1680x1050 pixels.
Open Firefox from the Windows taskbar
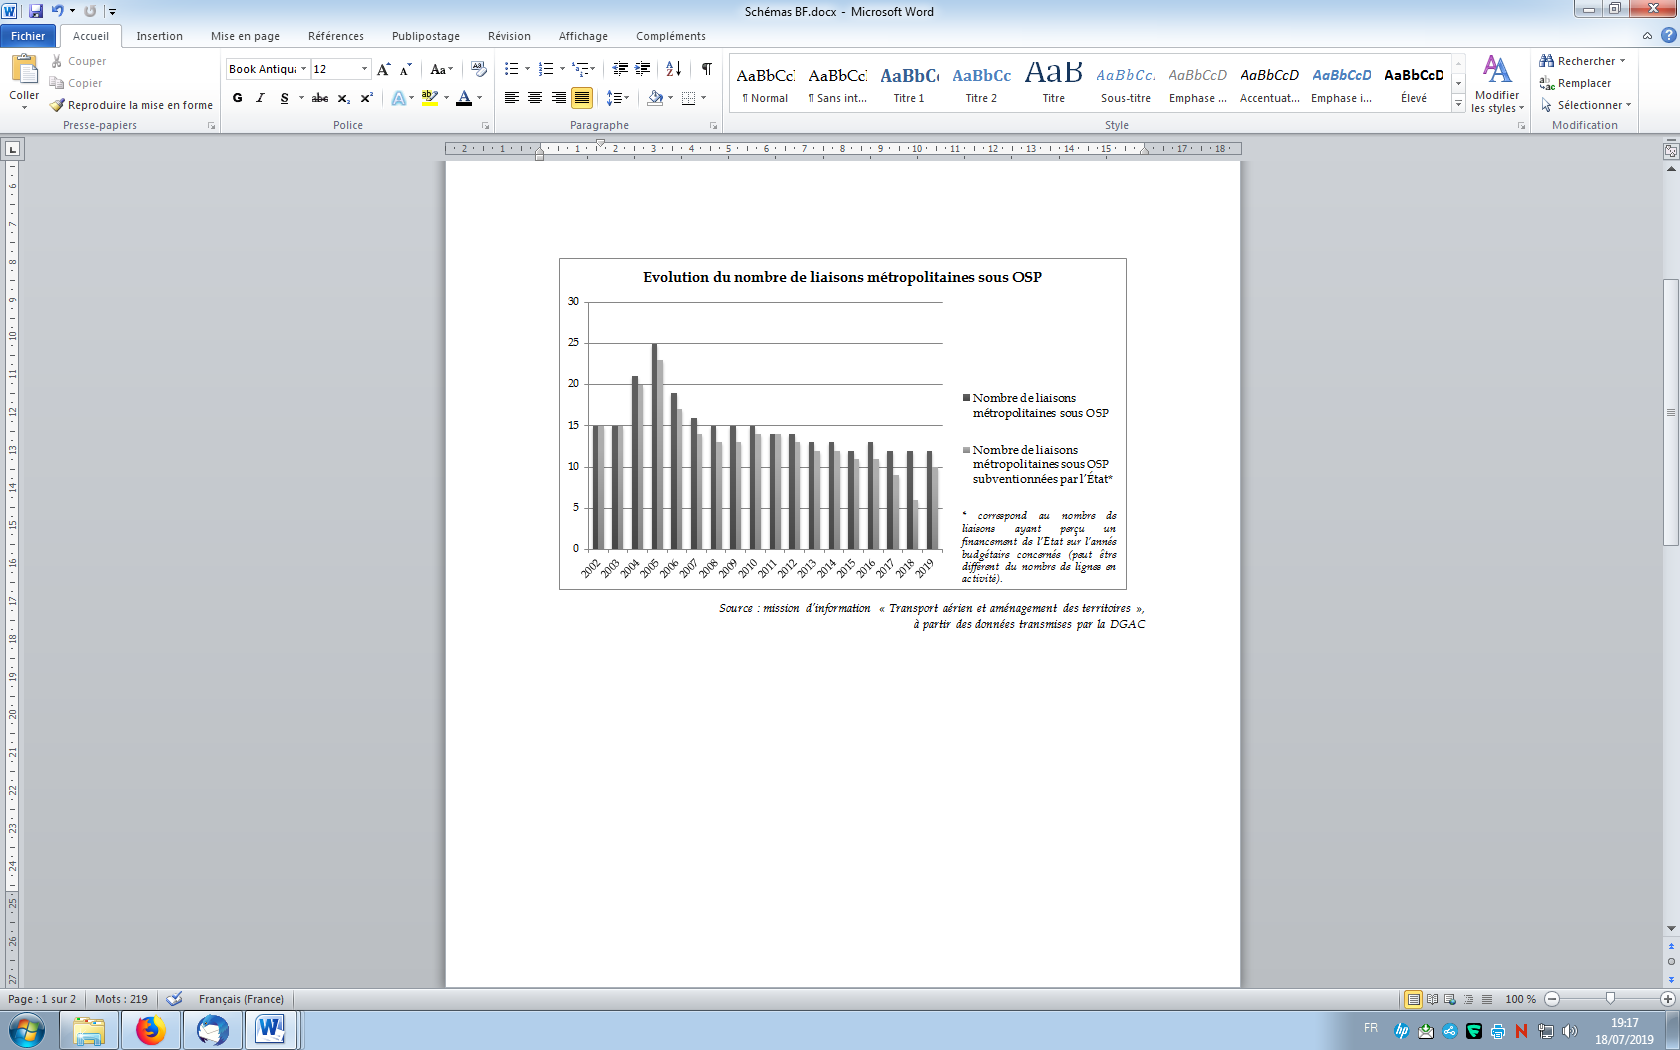151,1030
